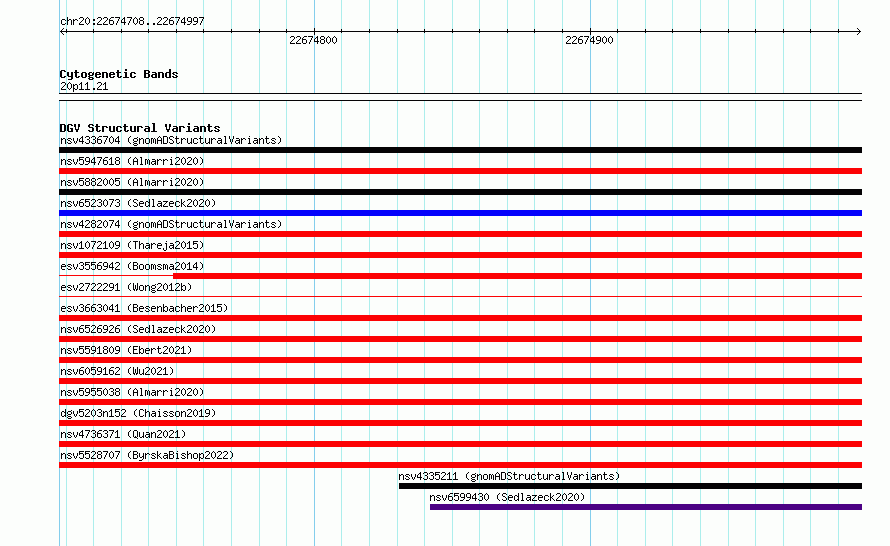Click the chr20:22674708..22674997 coordinate label
Screen dimensions: 890x546
tap(132, 21)
